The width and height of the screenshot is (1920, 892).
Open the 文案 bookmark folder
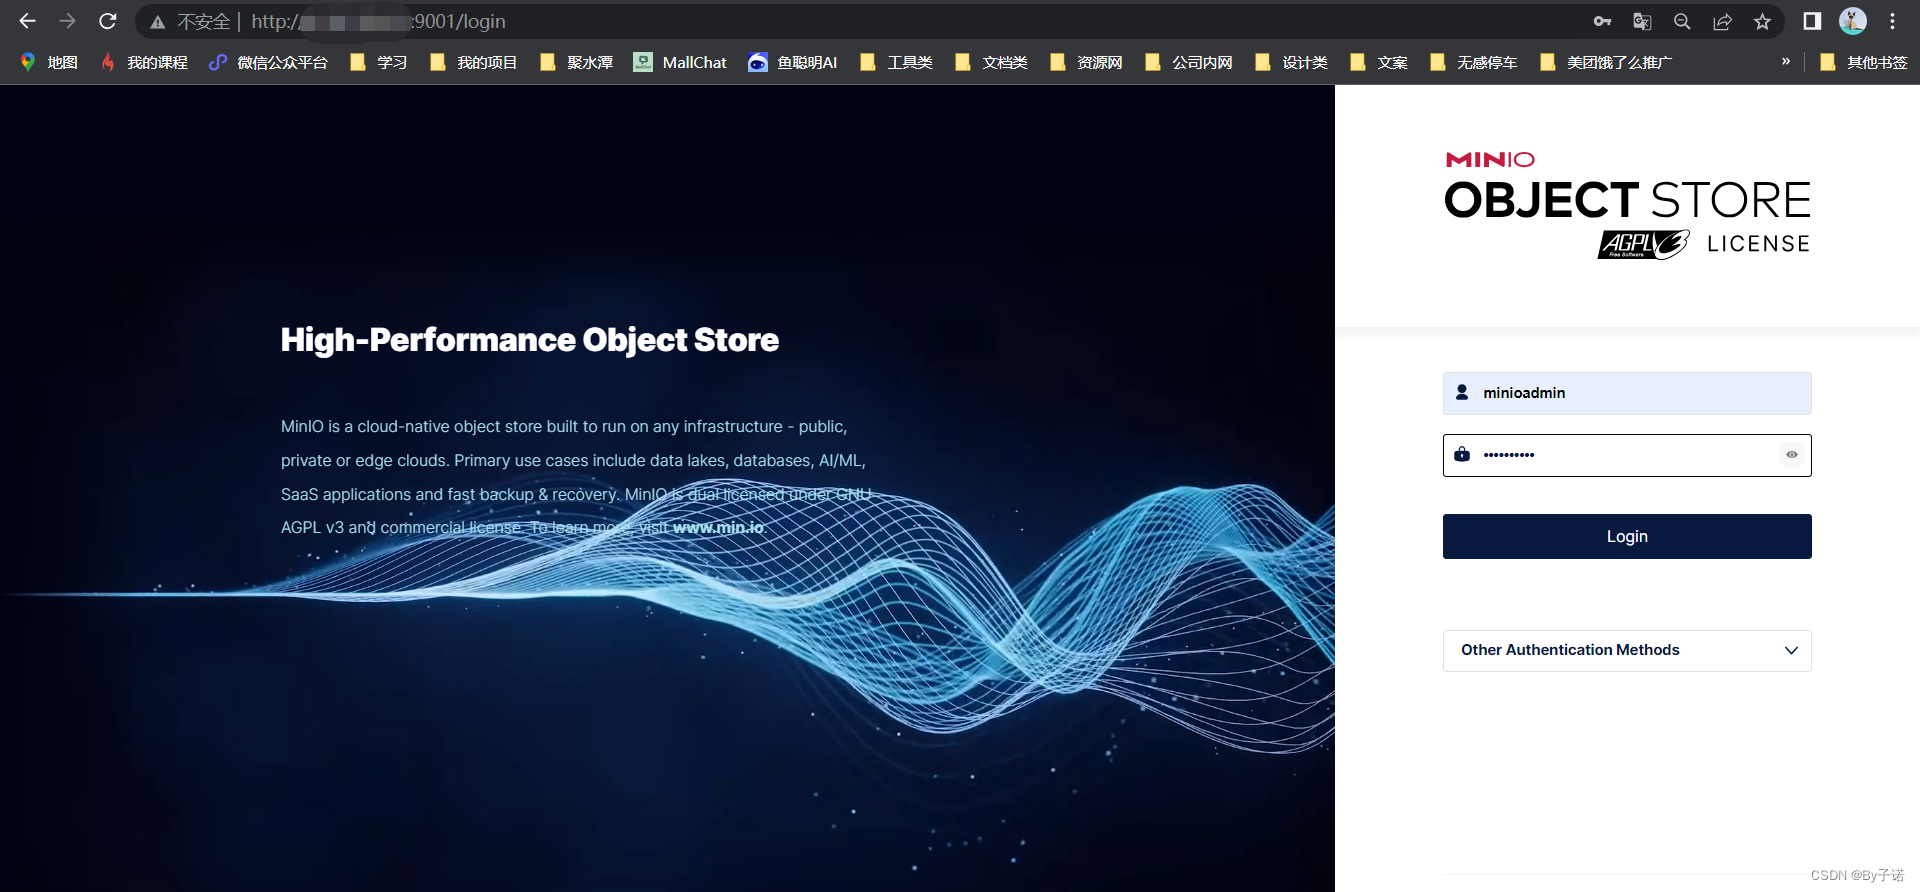pyautogui.click(x=1378, y=62)
